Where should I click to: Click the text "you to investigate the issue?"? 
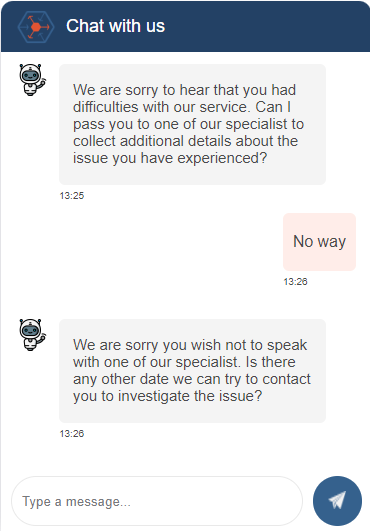click(x=168, y=396)
